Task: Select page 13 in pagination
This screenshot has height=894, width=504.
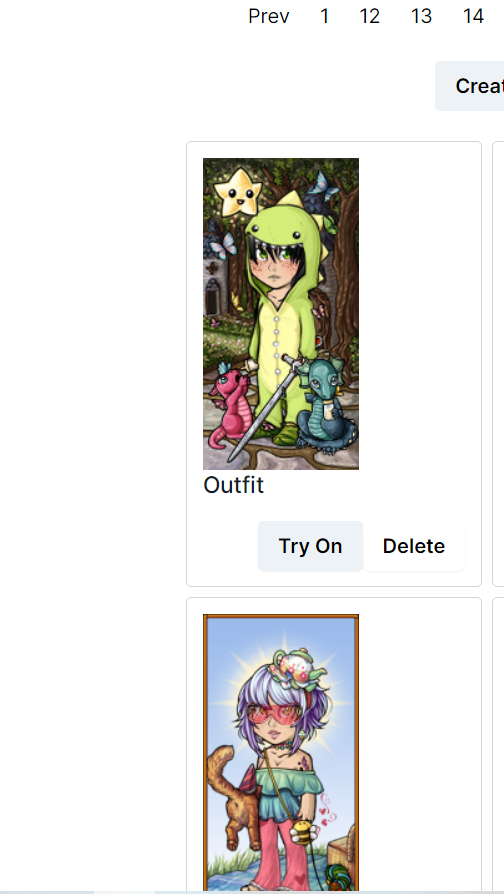Action: pyautogui.click(x=421, y=17)
